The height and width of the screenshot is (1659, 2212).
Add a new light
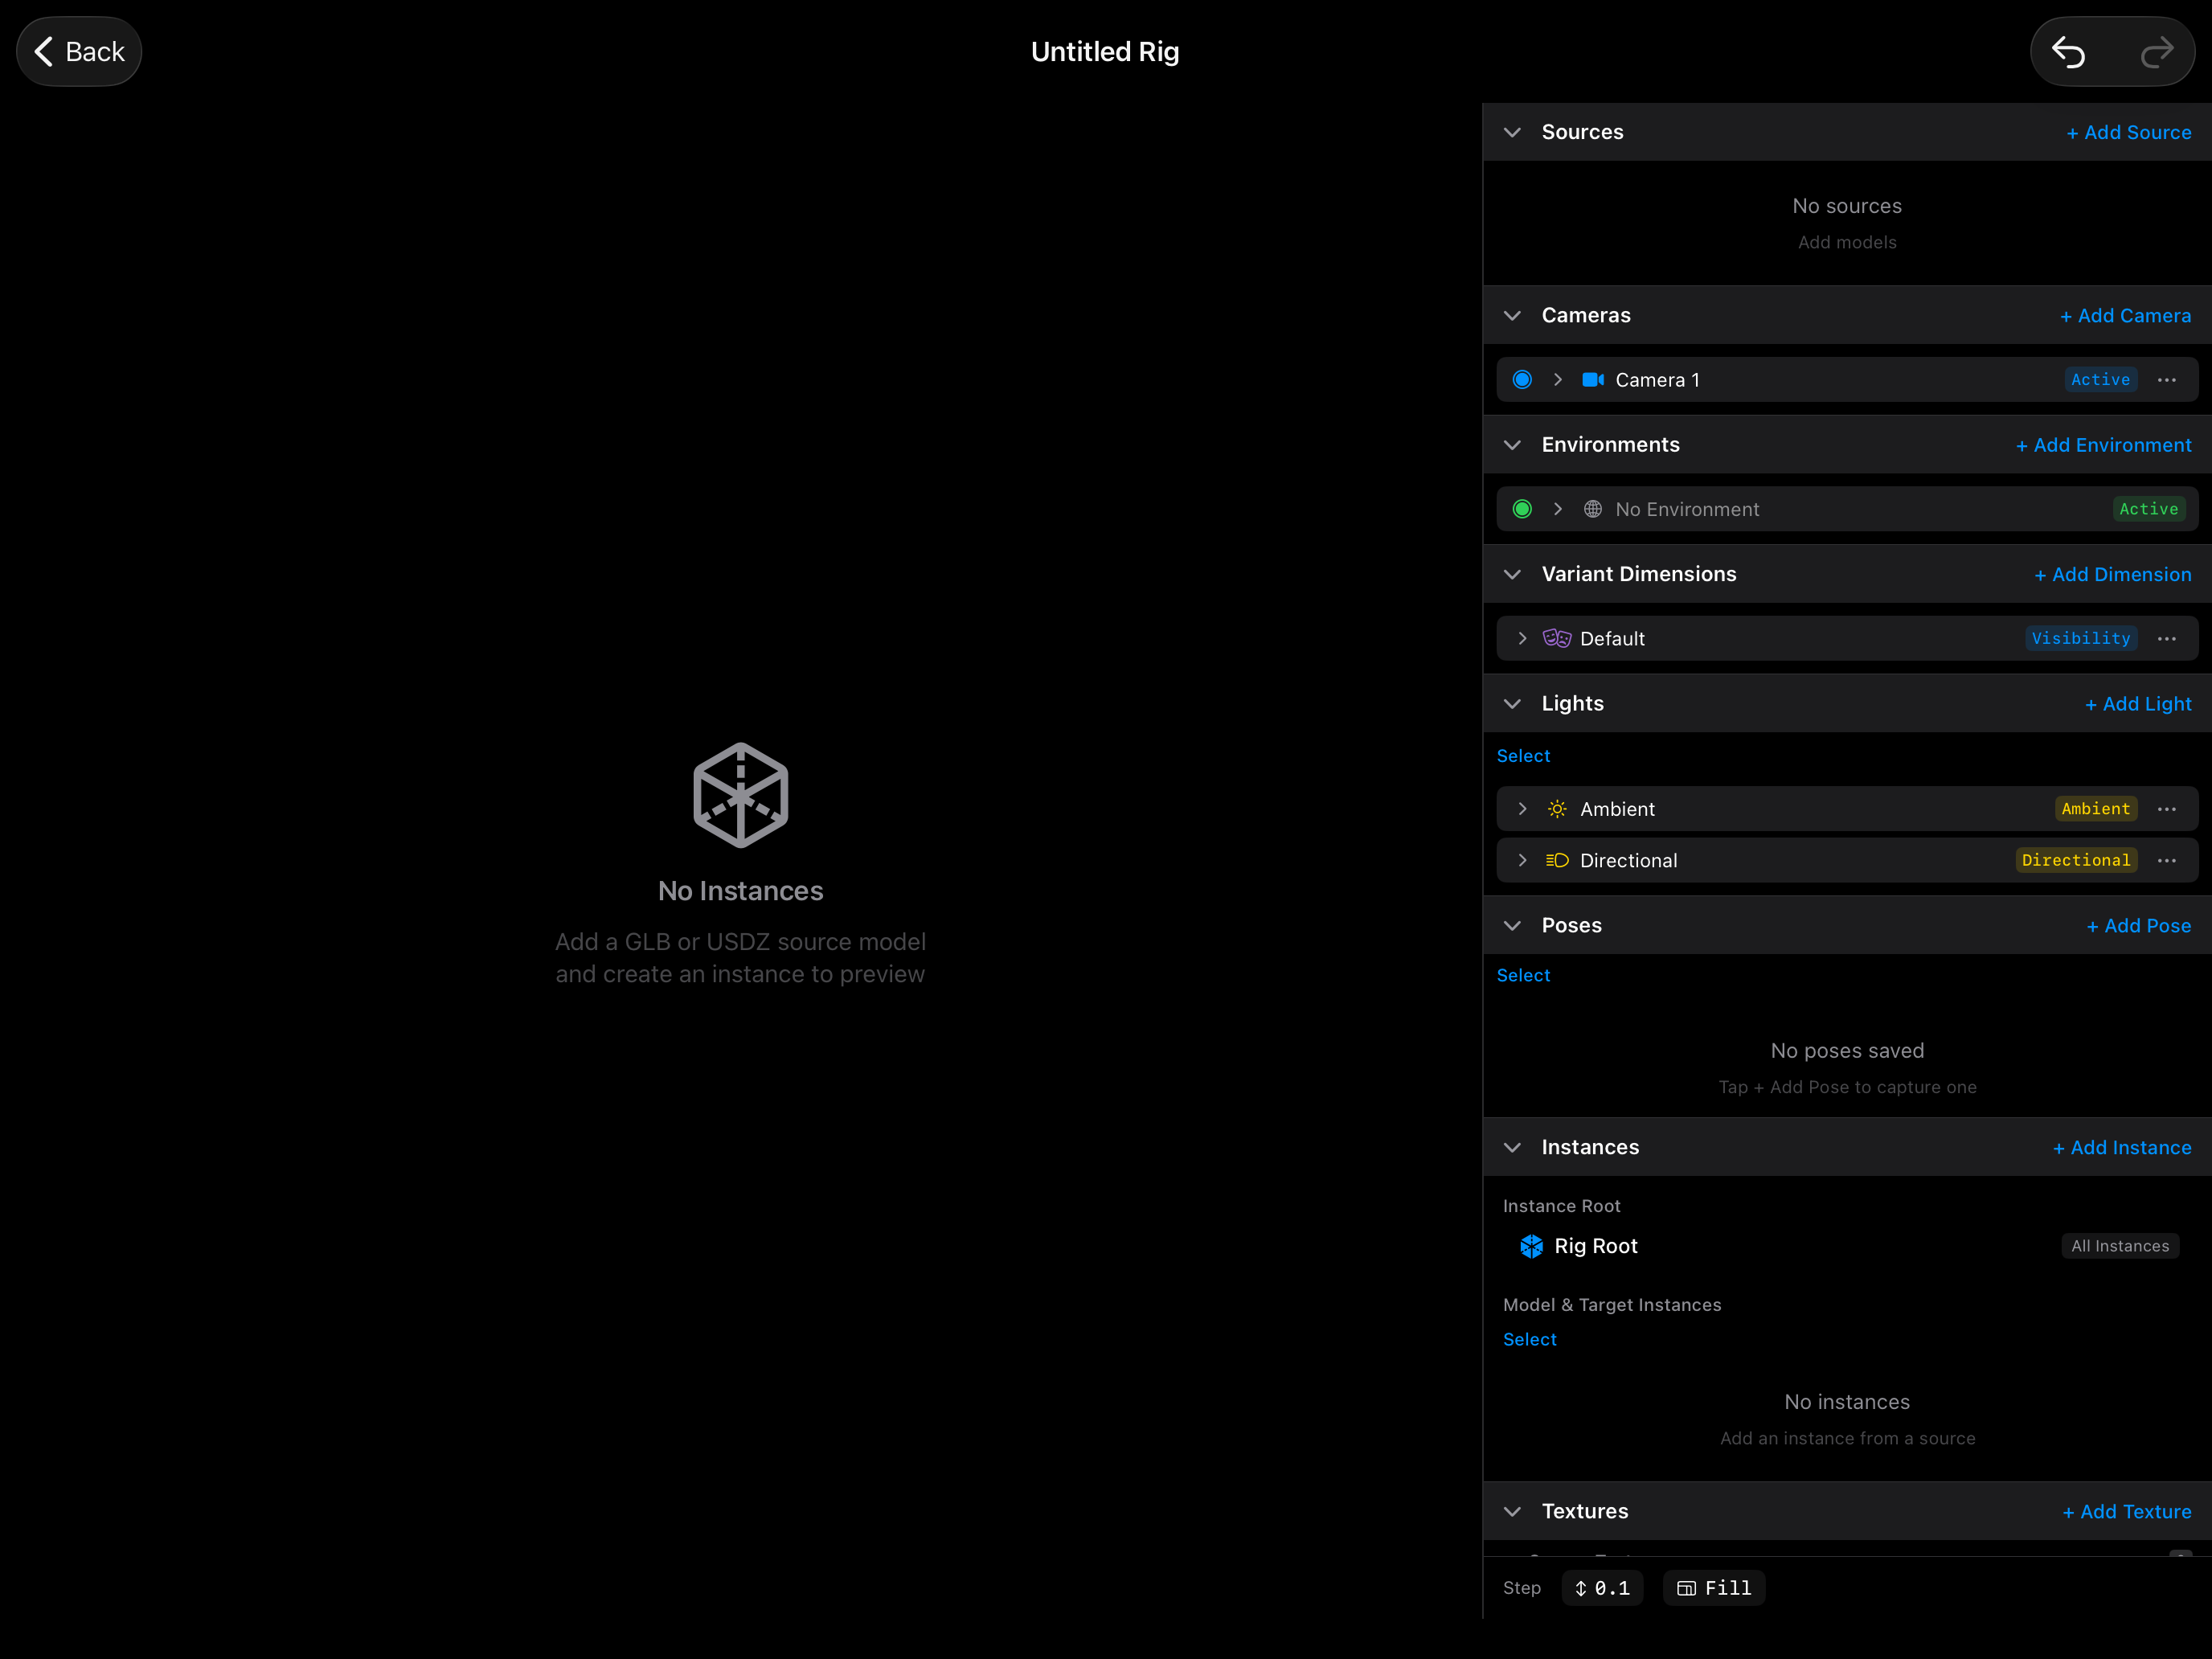[2138, 703]
